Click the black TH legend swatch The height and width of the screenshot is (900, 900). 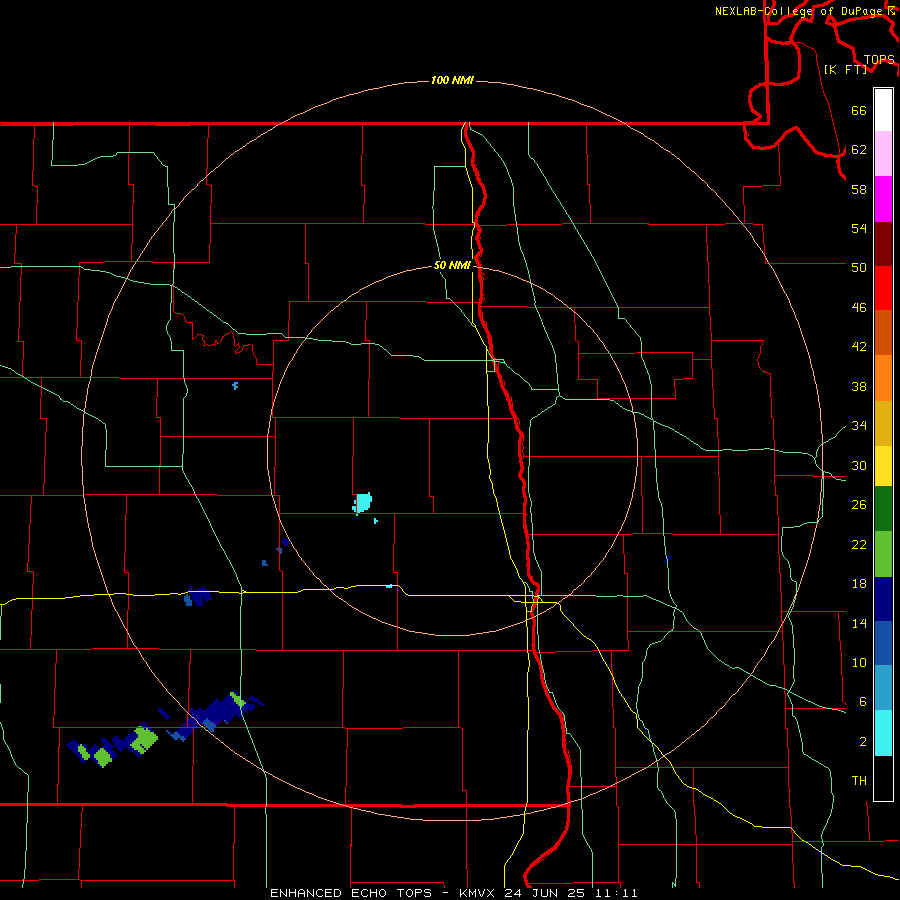coord(883,778)
